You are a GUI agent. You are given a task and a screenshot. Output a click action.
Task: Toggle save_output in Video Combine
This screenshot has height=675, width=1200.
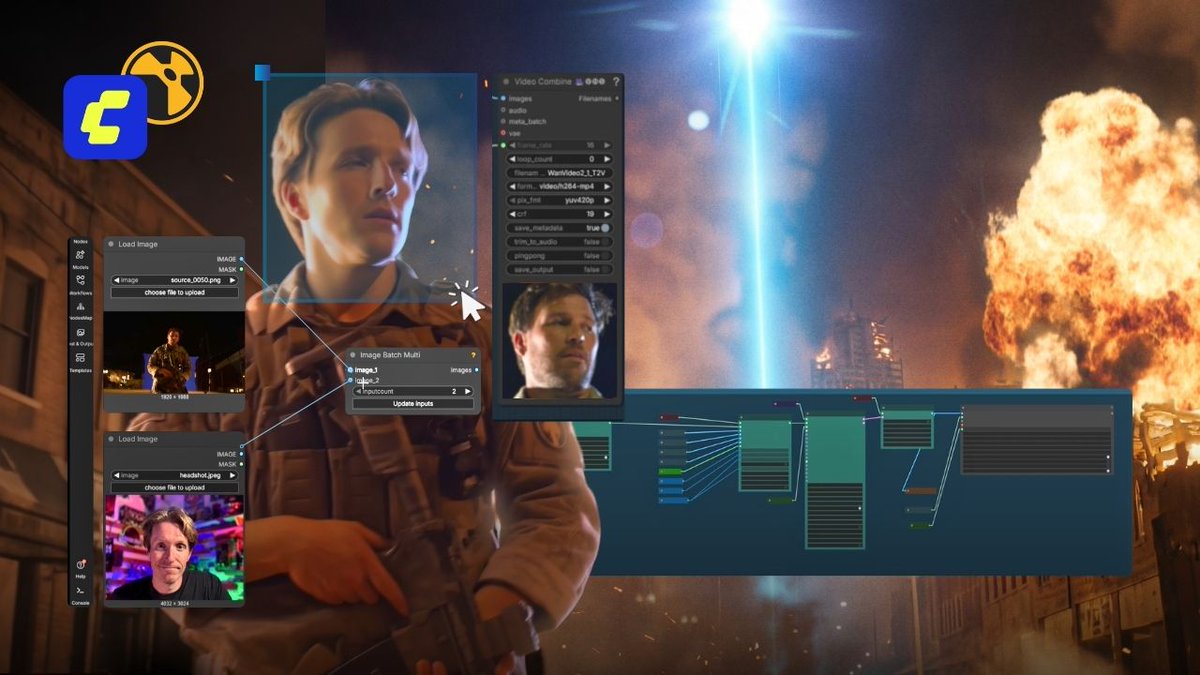click(560, 270)
